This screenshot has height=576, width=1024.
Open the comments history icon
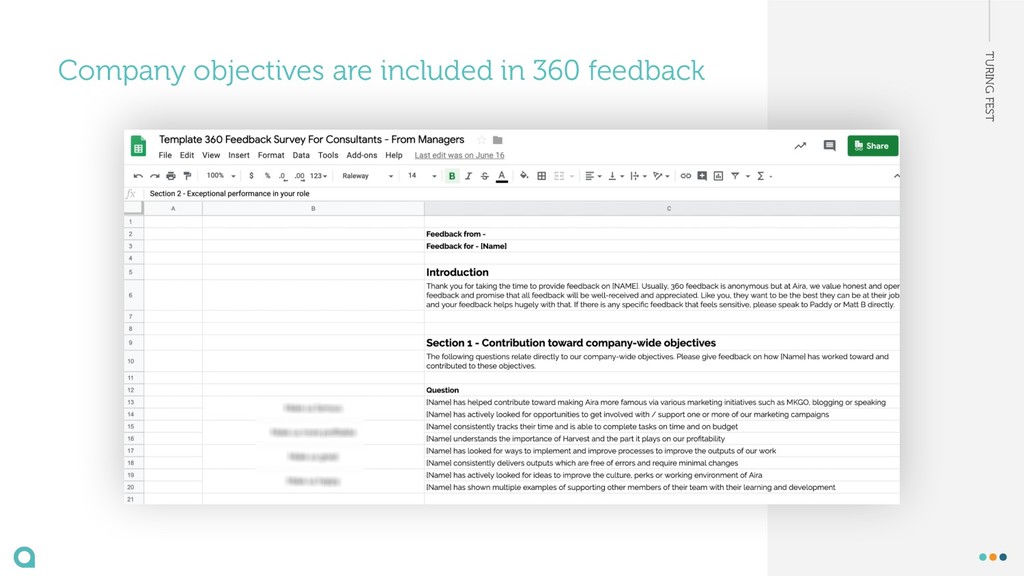pyautogui.click(x=829, y=146)
